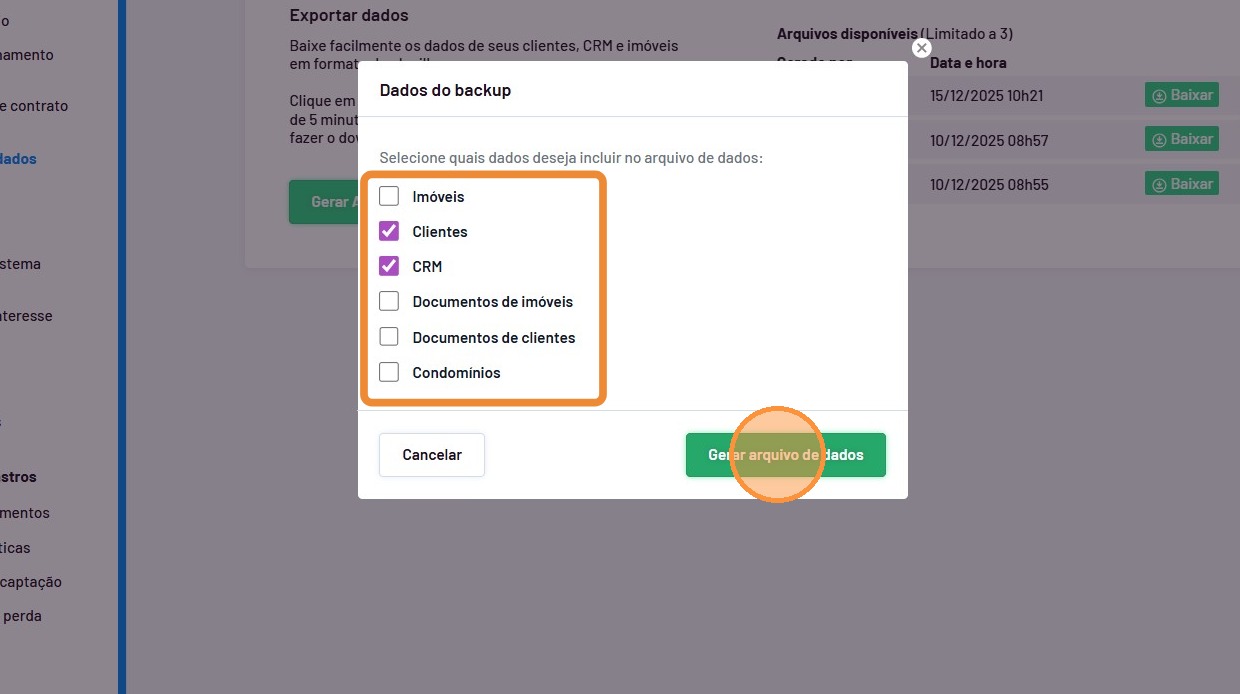
Task: Download the 10/12/2025 08h55 backup file
Action: [x=1181, y=184]
